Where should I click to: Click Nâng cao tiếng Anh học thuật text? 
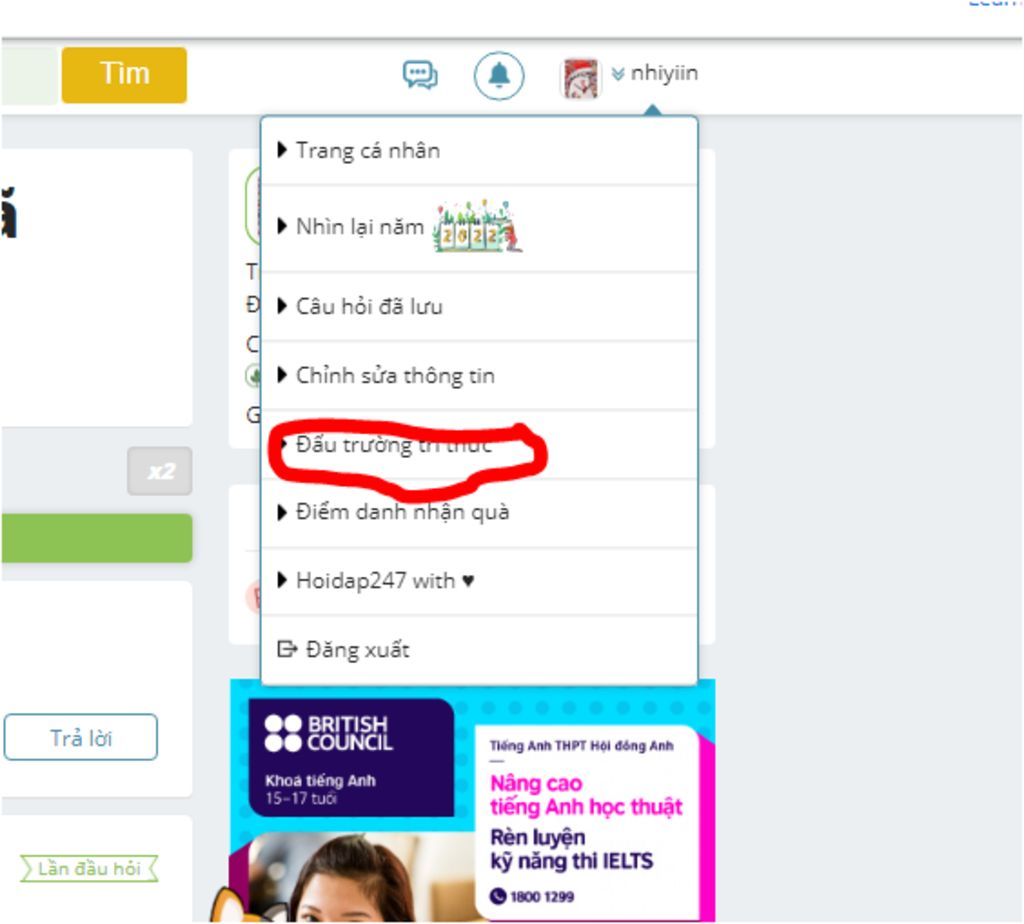coord(586,795)
